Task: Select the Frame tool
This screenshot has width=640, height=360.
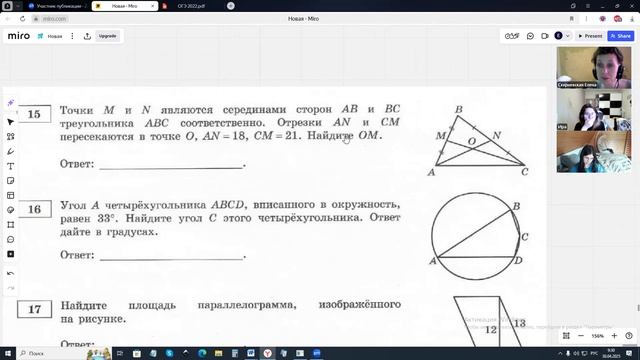Action: coord(11,225)
